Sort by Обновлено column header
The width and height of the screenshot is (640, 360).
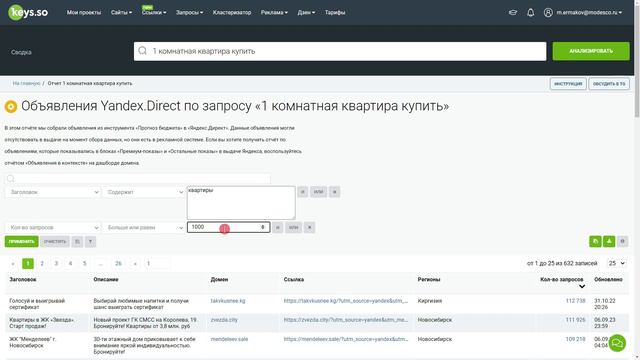point(608,280)
